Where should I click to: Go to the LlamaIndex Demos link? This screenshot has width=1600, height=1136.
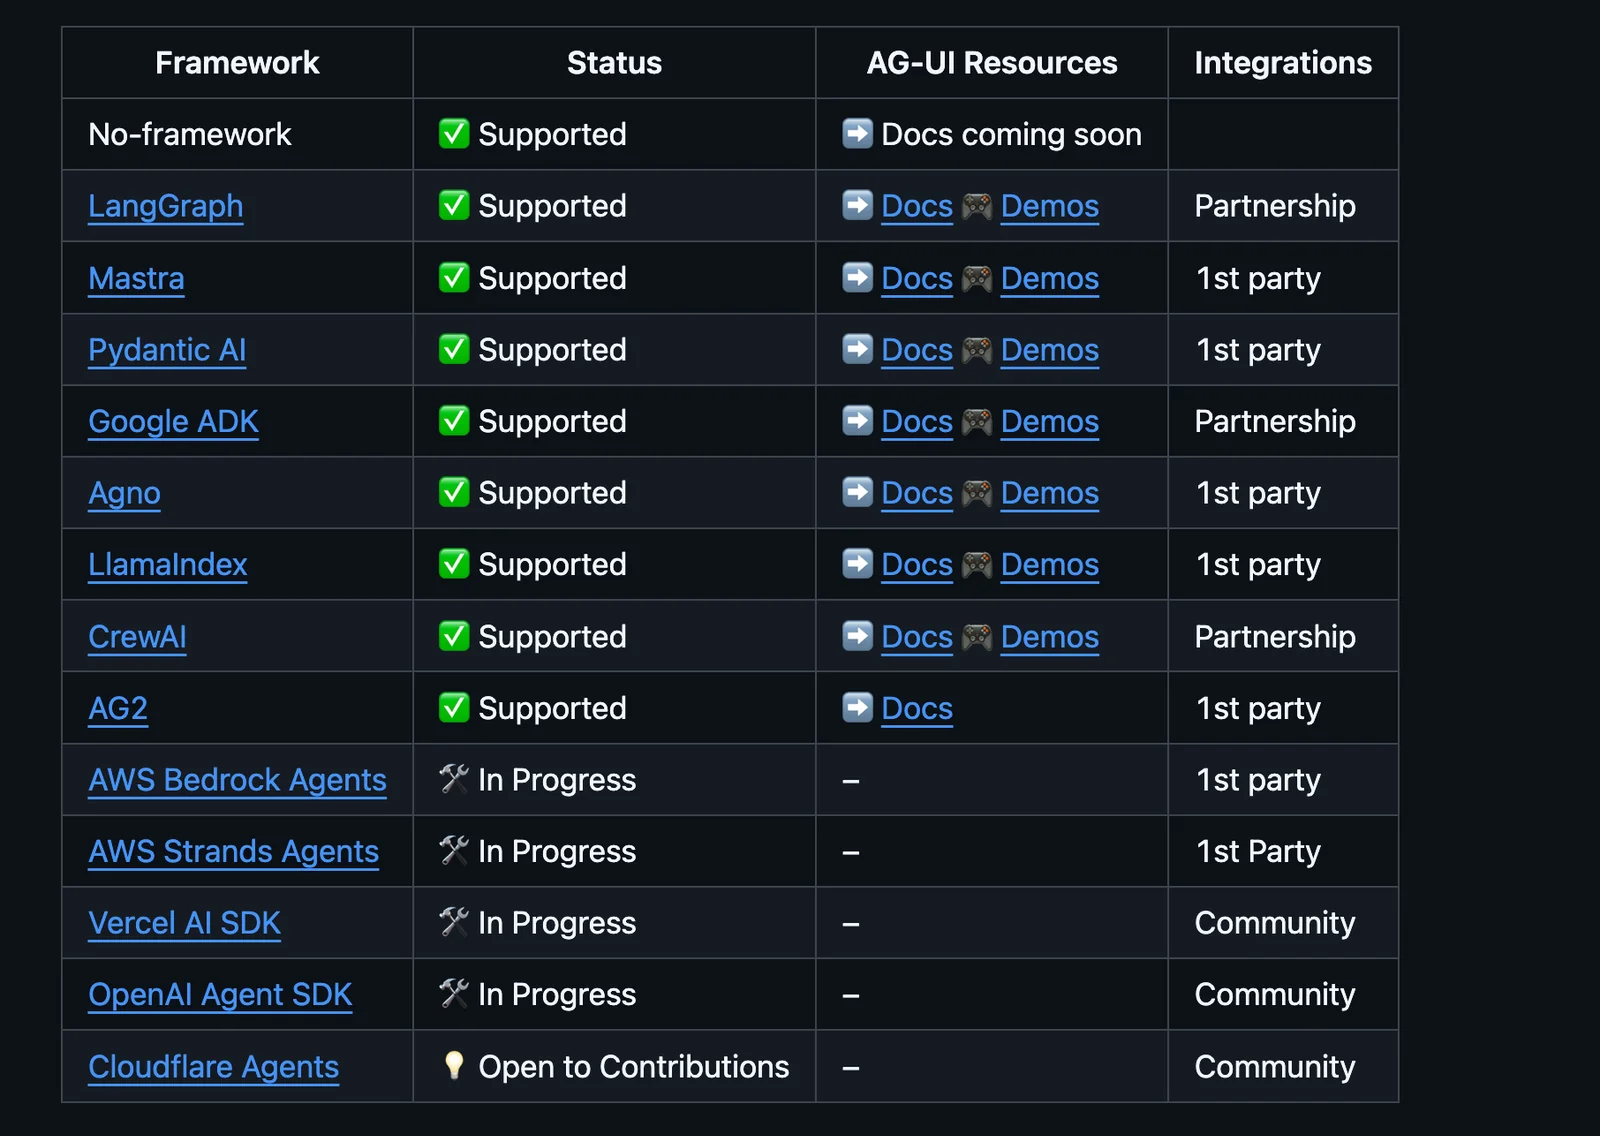[x=1049, y=565]
